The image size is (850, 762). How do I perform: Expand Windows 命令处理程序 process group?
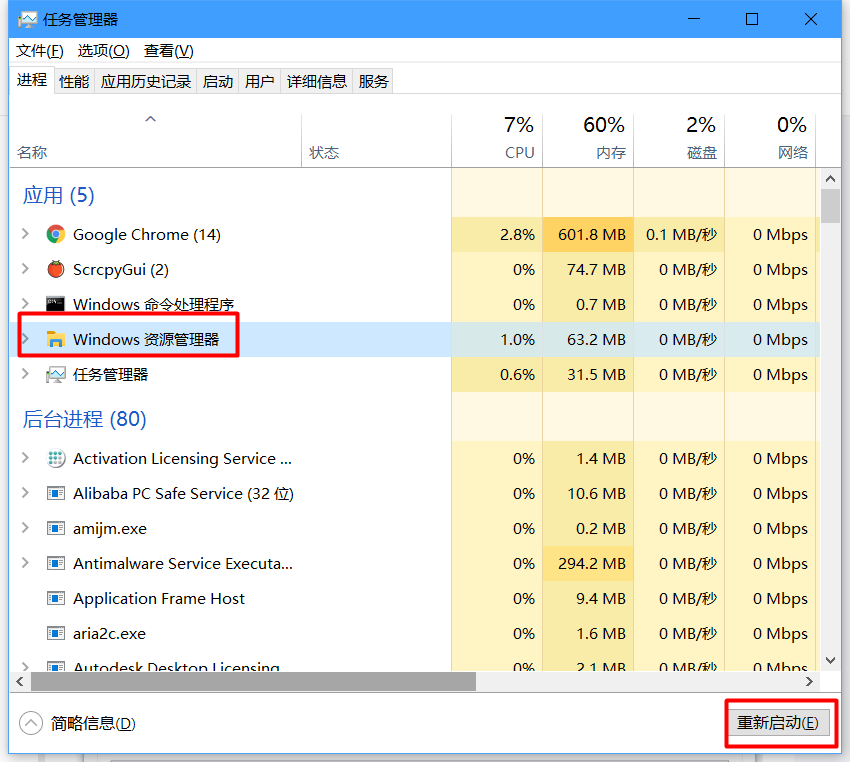25,303
